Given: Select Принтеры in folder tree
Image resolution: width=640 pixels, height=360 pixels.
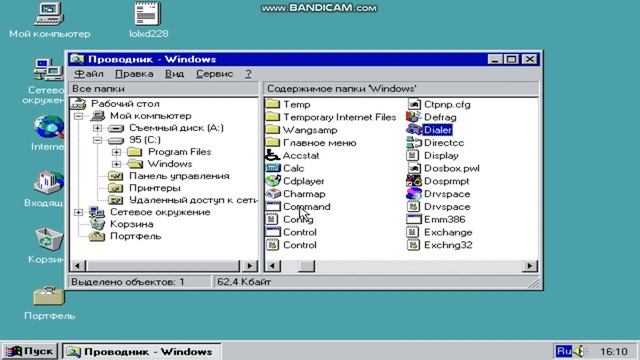Looking at the screenshot, I should [x=155, y=188].
